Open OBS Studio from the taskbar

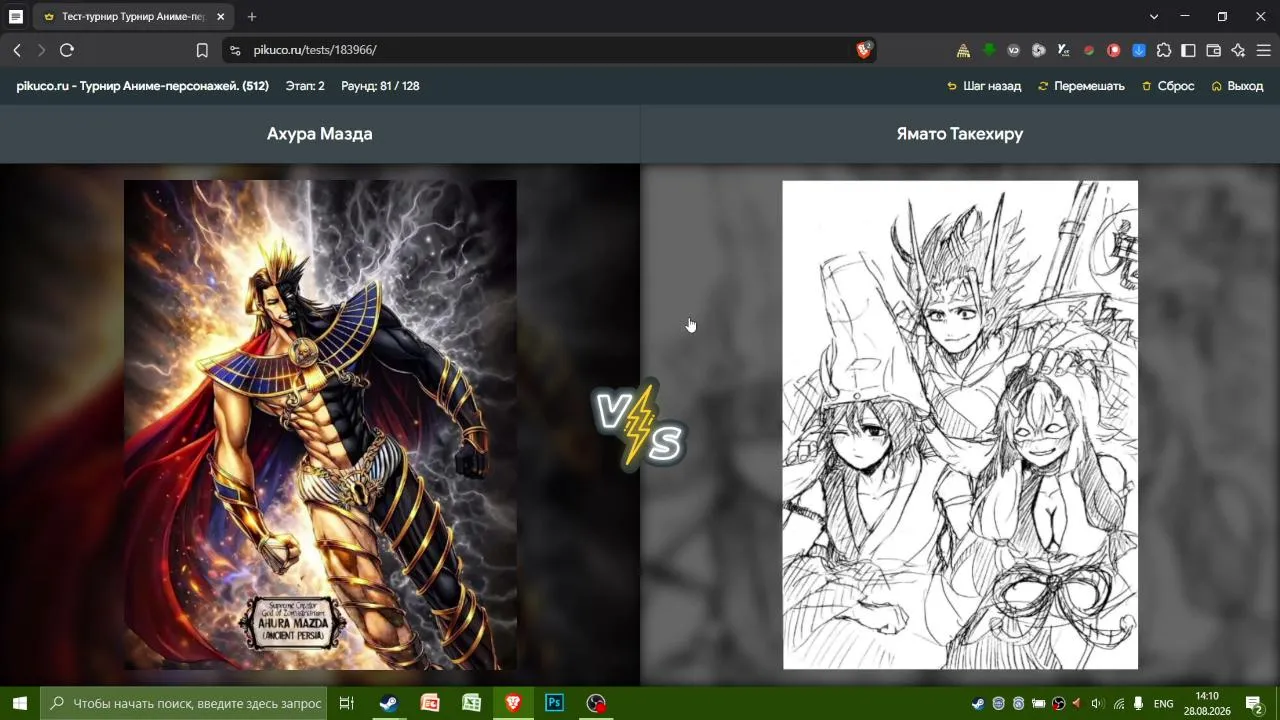tap(596, 703)
